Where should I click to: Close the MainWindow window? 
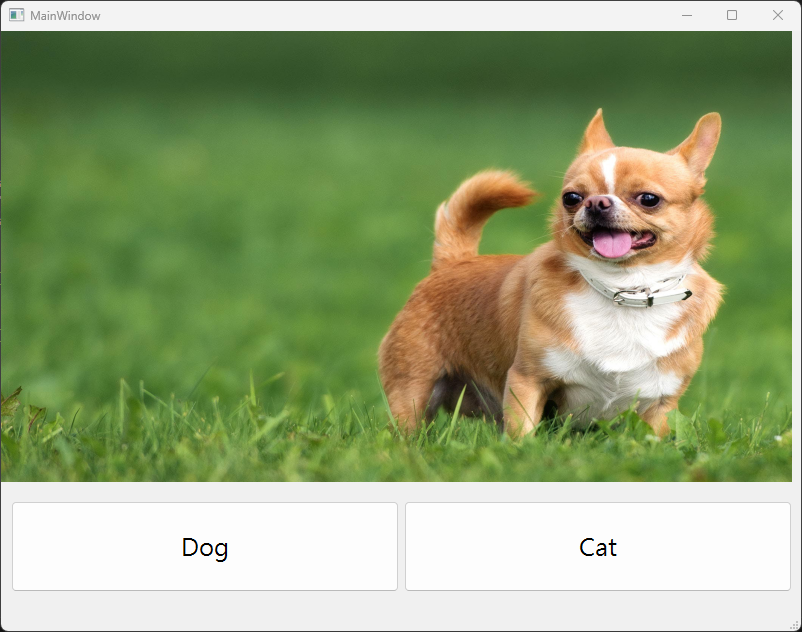tap(778, 15)
